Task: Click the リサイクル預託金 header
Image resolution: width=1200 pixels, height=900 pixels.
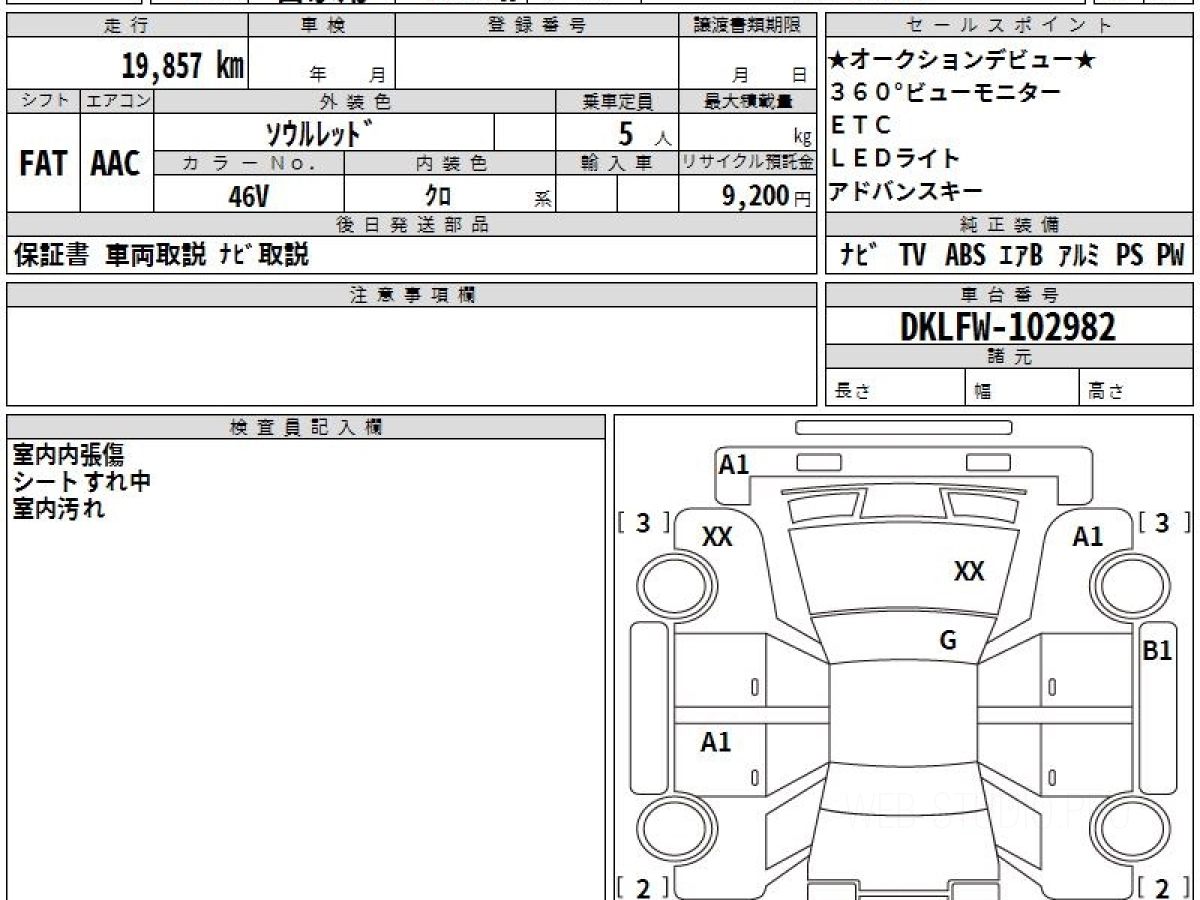Action: pyautogui.click(x=748, y=163)
